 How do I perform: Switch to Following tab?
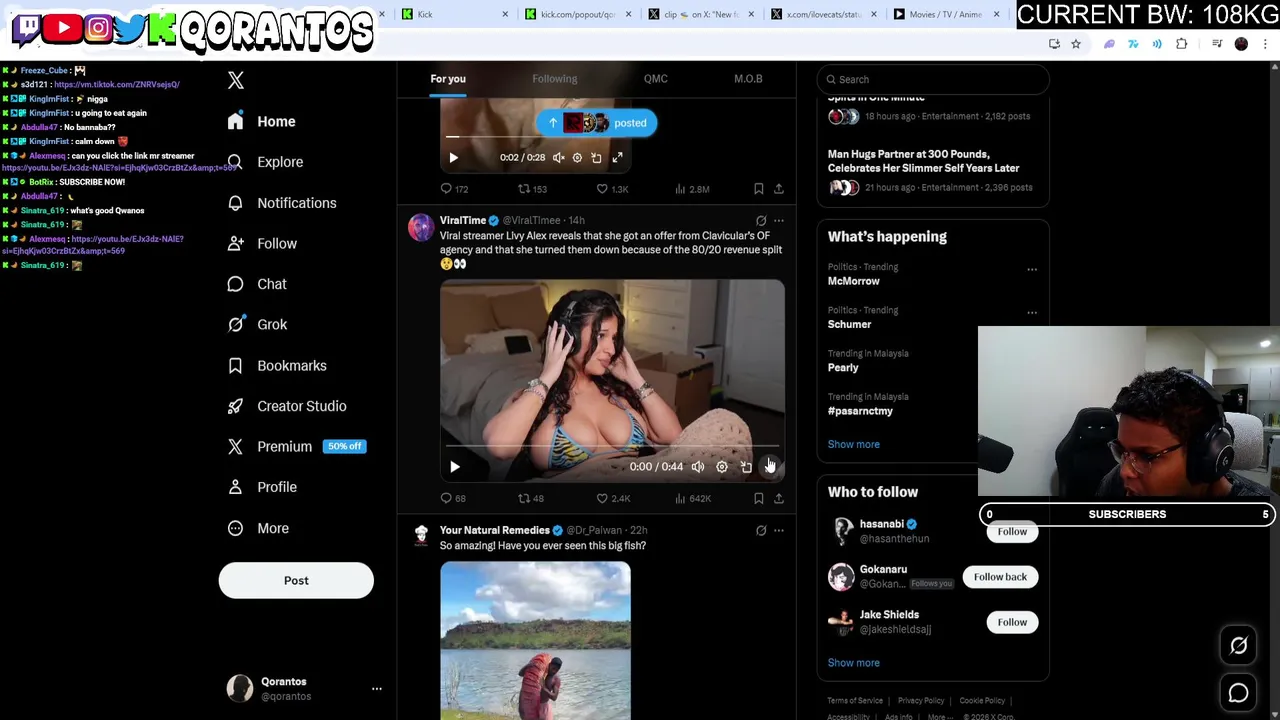click(555, 79)
